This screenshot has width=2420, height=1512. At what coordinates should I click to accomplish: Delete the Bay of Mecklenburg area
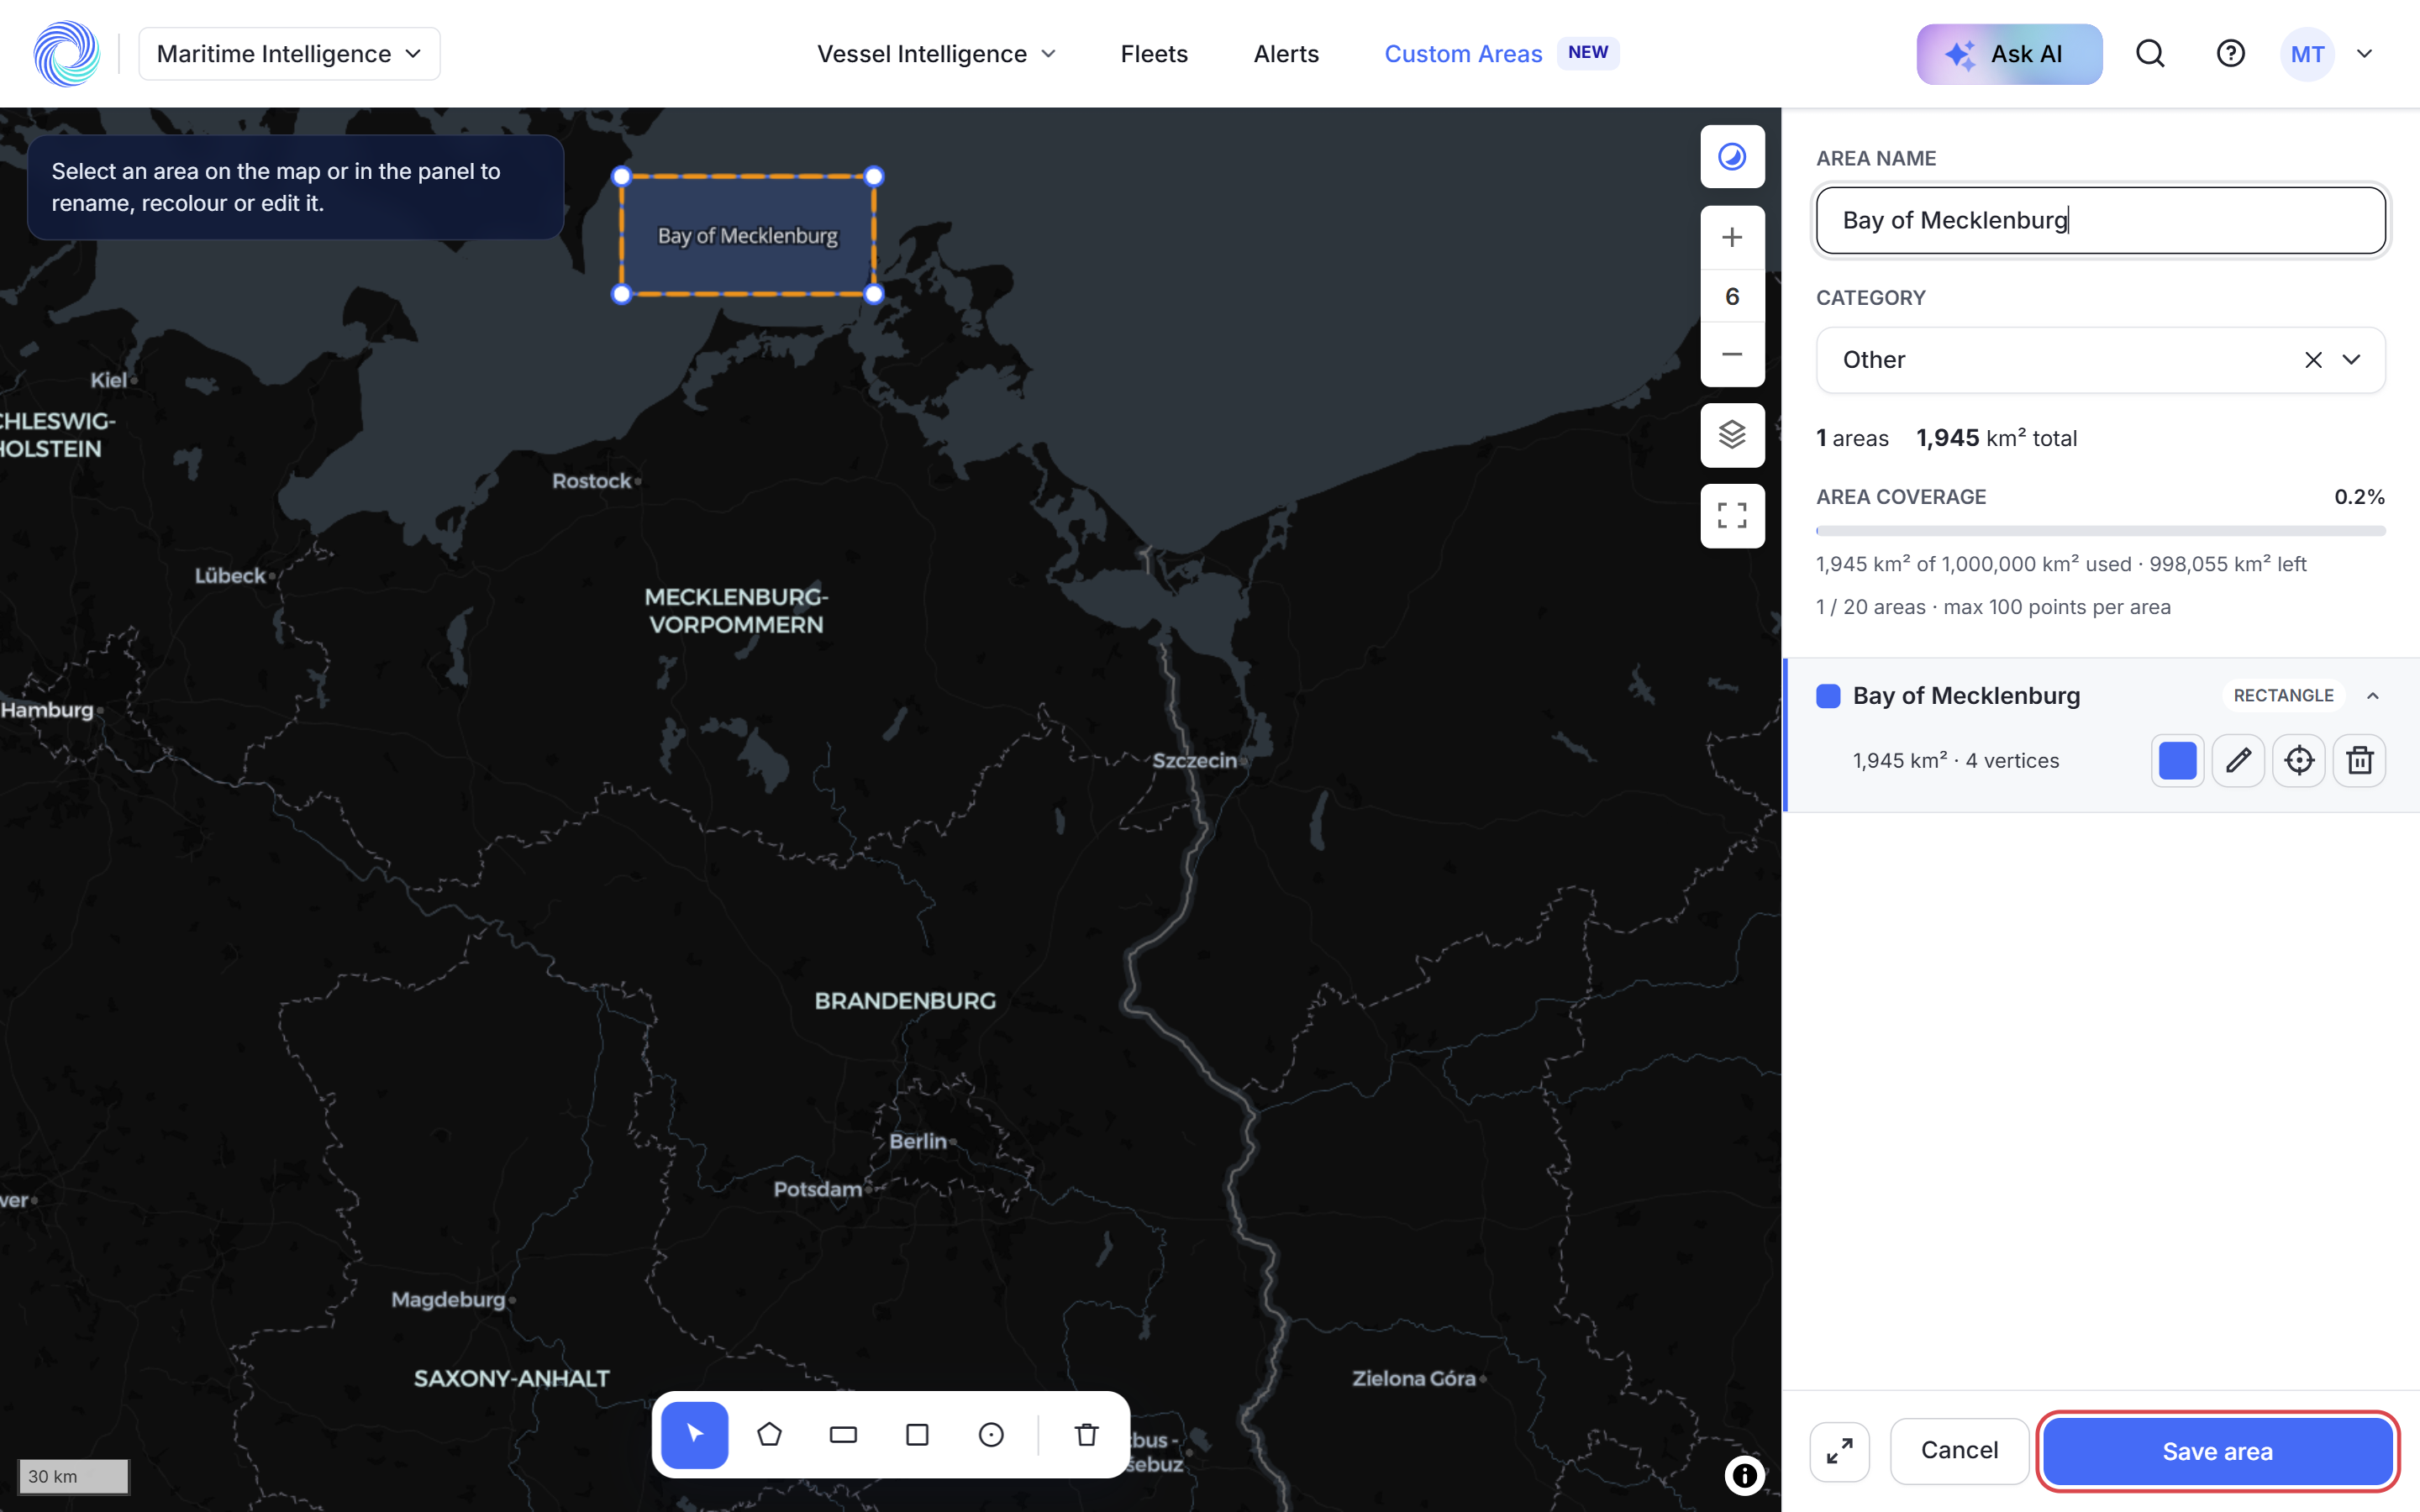[x=2360, y=760]
